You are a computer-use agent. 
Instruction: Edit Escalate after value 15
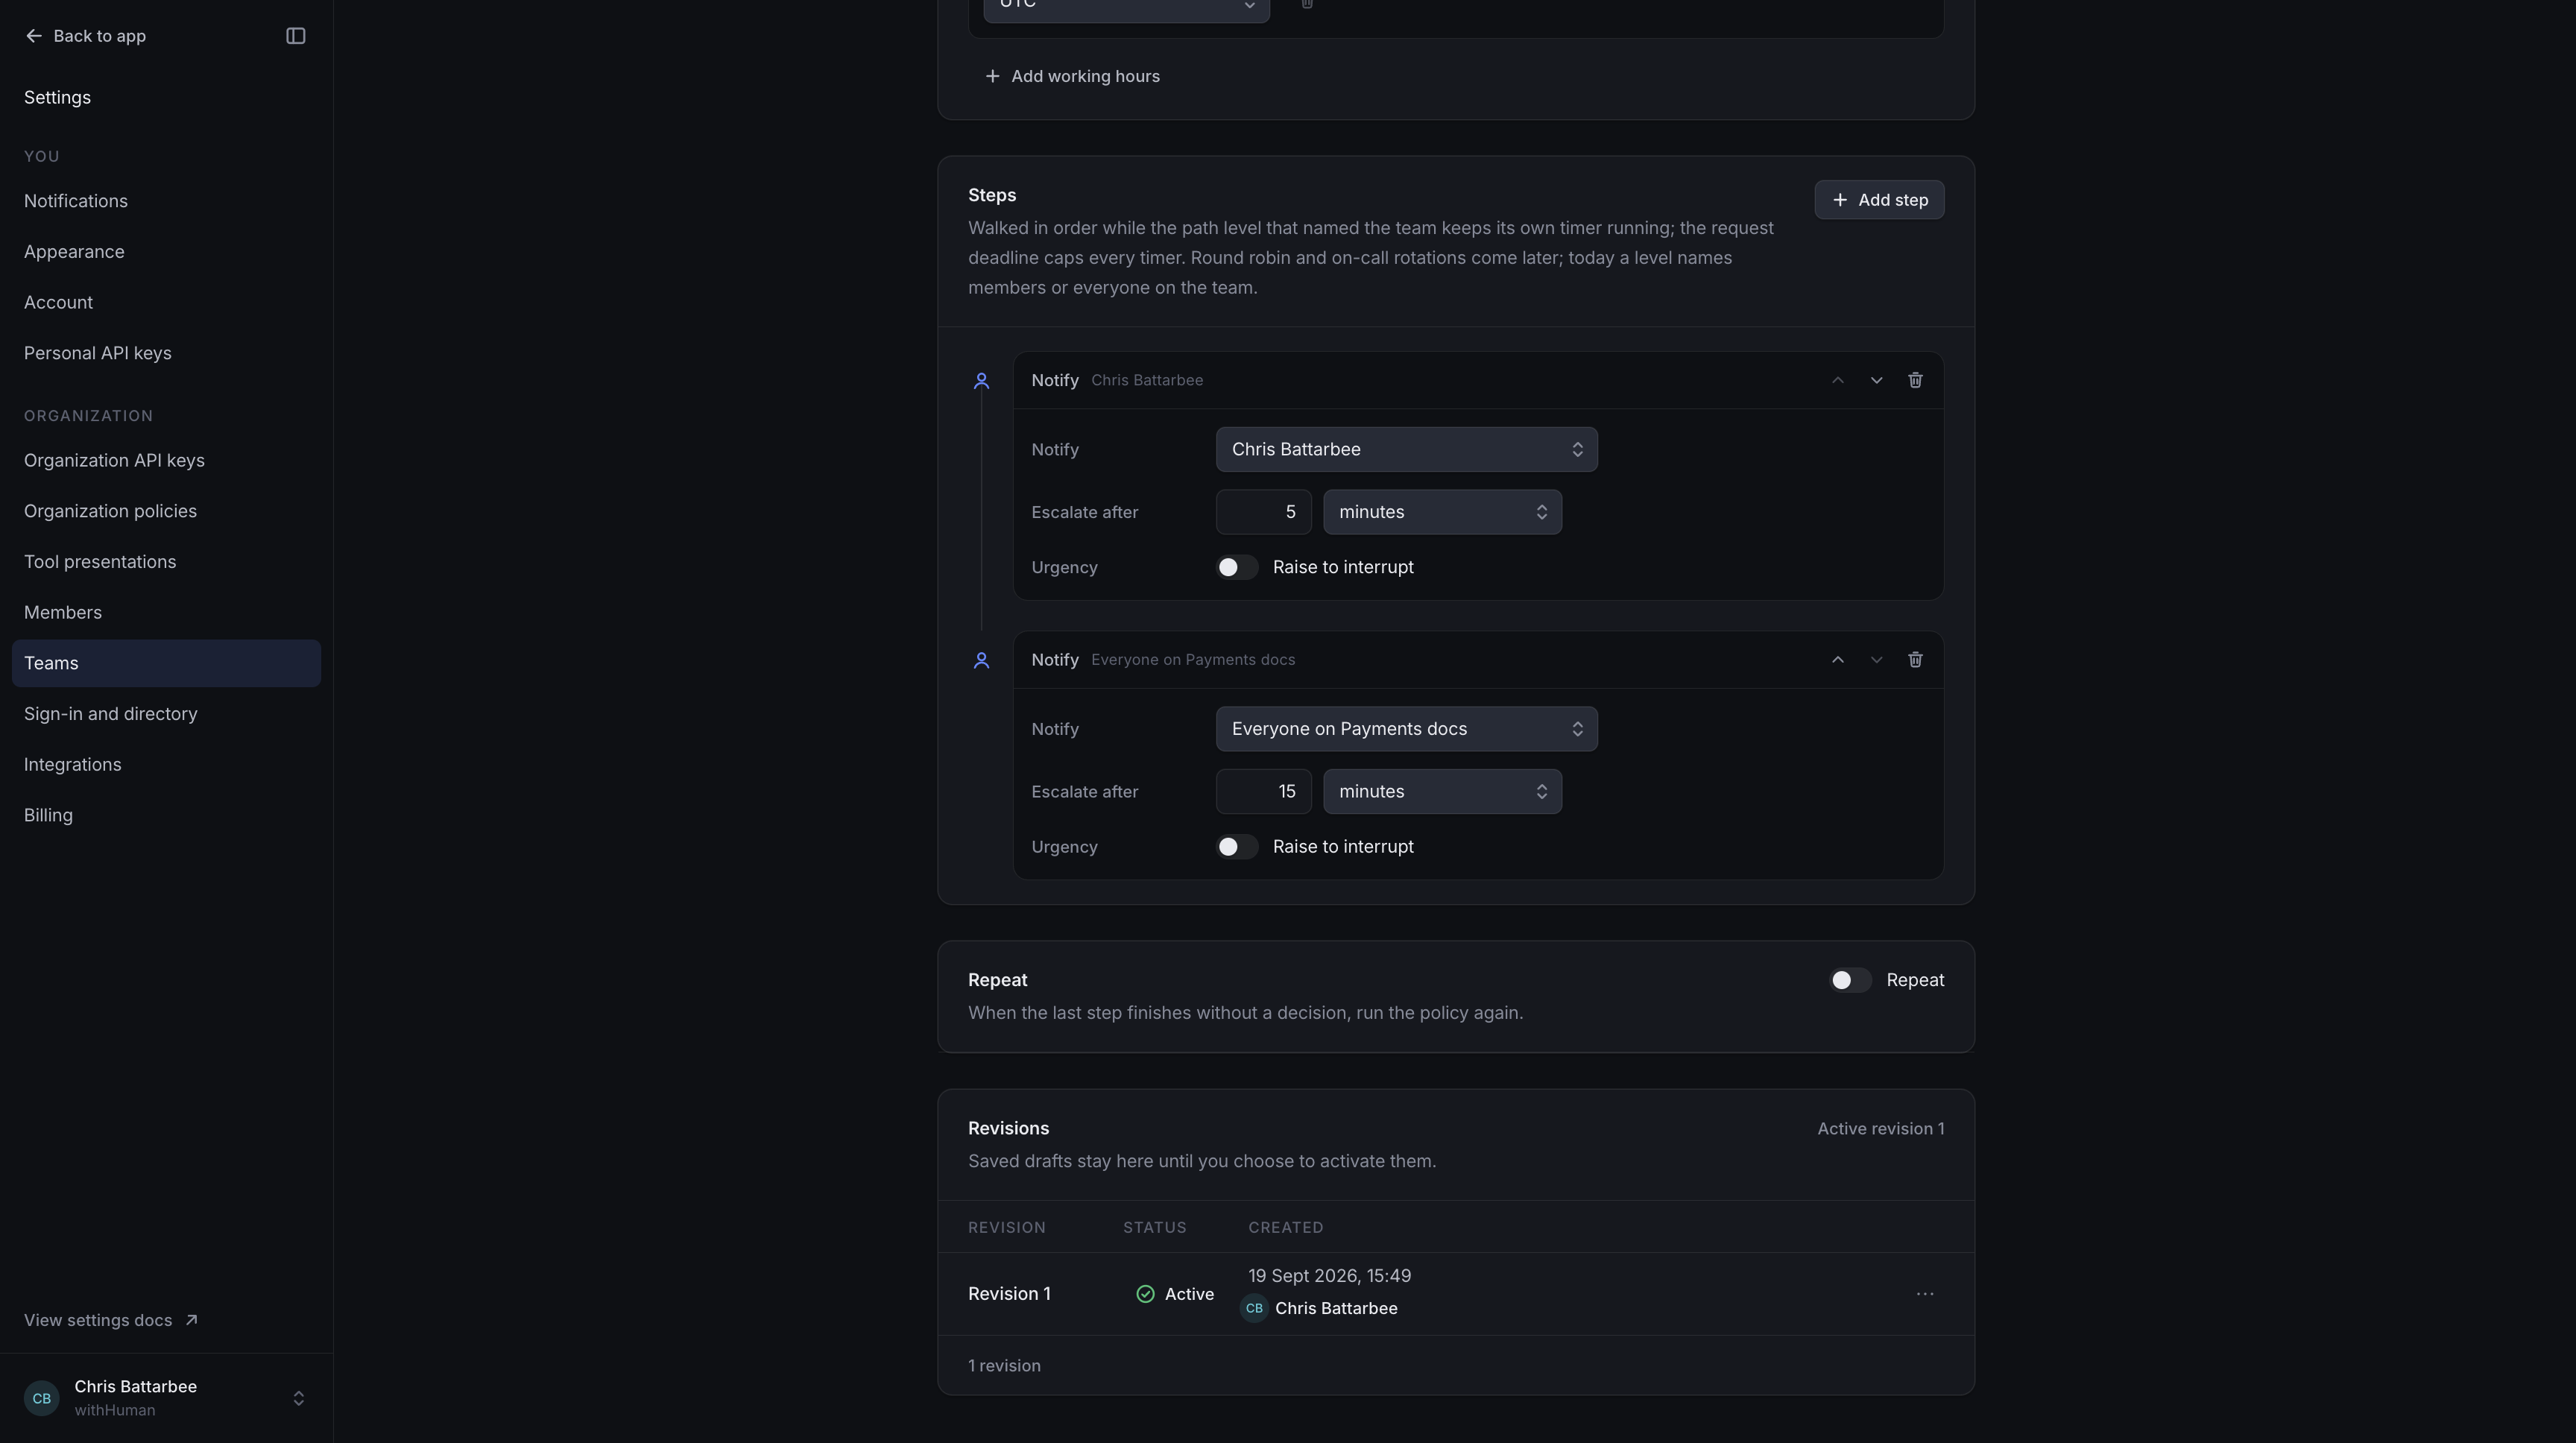pyautogui.click(x=1263, y=791)
